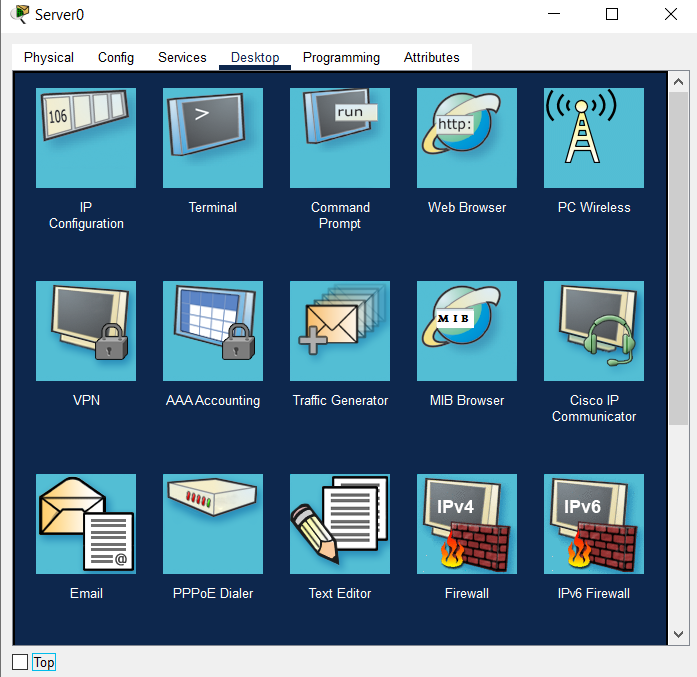Launch AAA Accounting
This screenshot has width=697, height=677.
[213, 331]
